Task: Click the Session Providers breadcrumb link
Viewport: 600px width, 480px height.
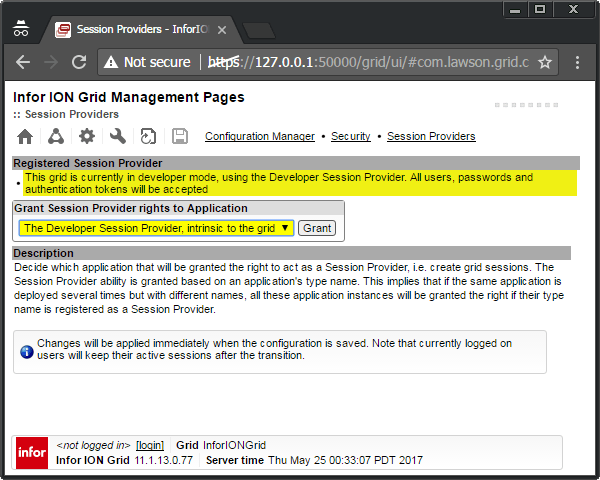Action: click(431, 136)
